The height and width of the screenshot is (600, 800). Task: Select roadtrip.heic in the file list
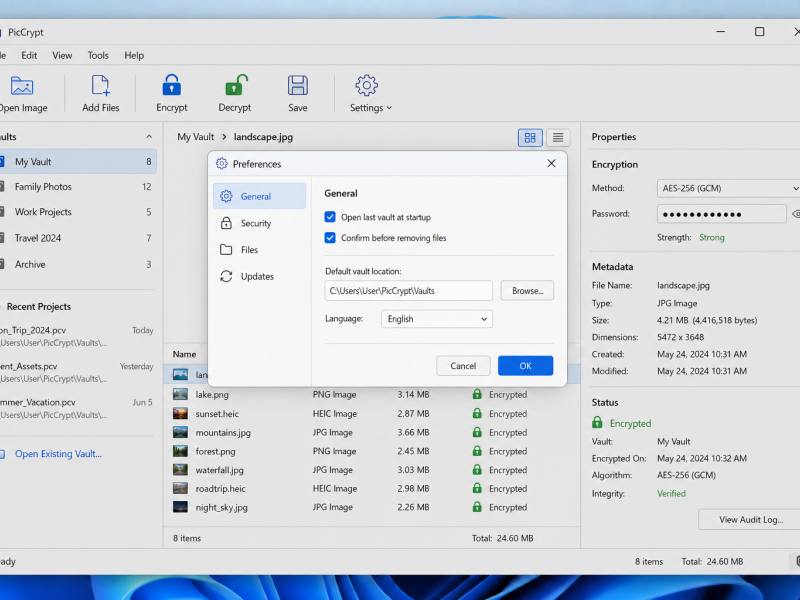(x=371, y=489)
